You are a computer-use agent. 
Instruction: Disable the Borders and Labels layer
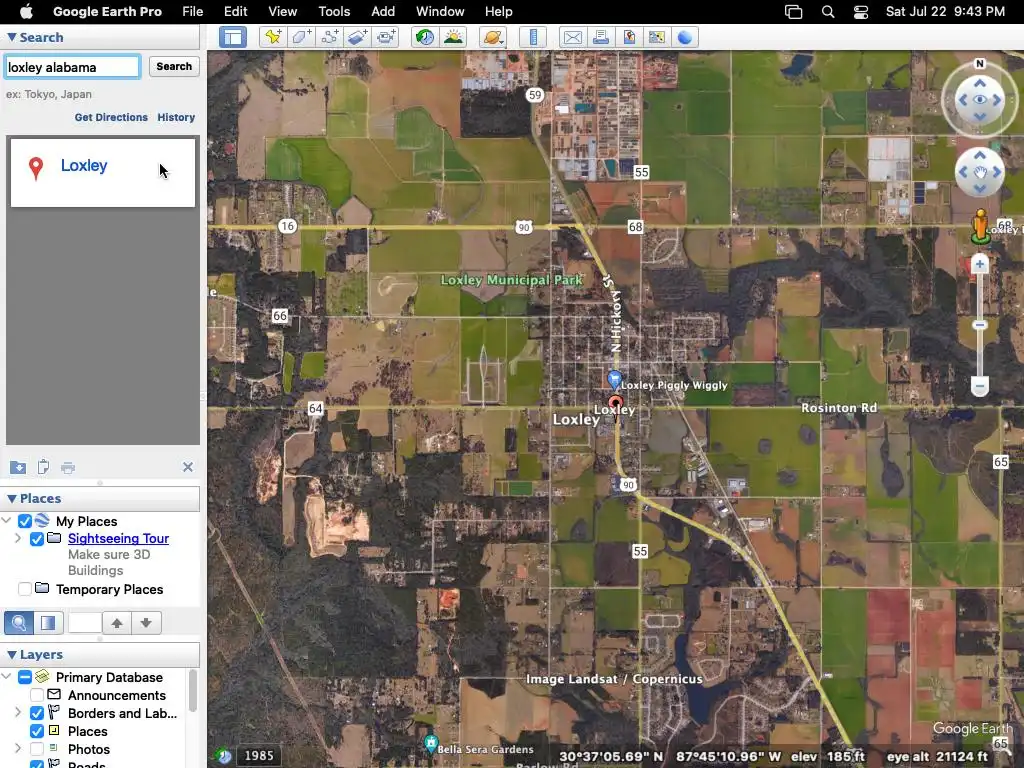pyautogui.click(x=37, y=713)
